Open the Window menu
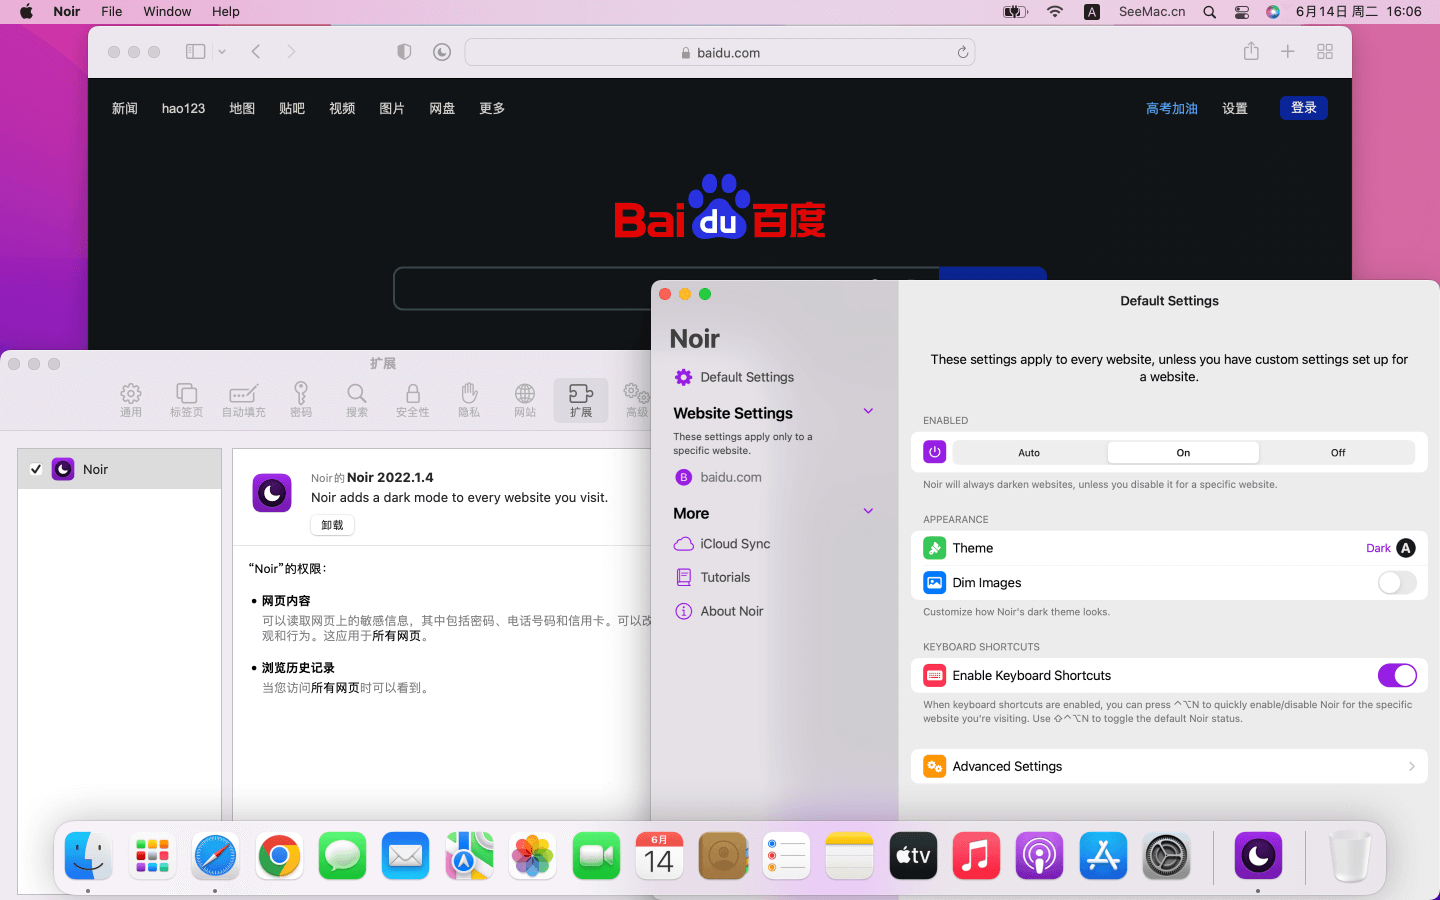Screen dimensions: 1440x900 167,12
